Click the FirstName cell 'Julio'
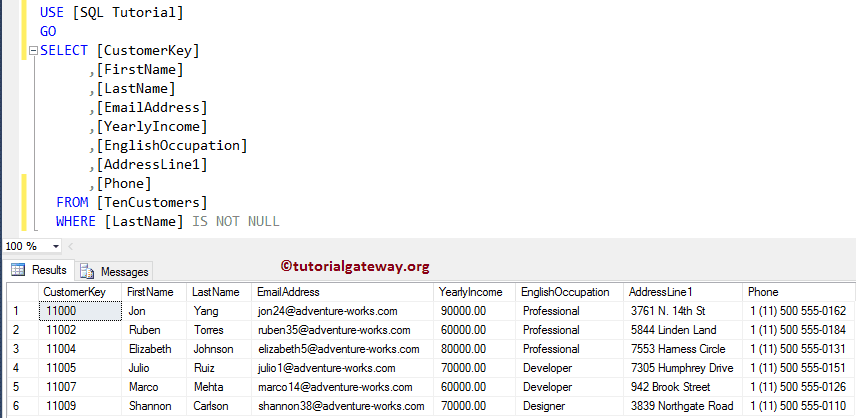 click(154, 368)
